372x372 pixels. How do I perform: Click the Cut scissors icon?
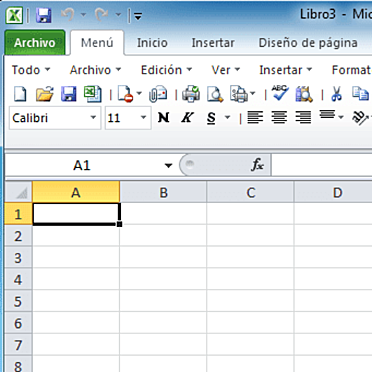[337, 94]
